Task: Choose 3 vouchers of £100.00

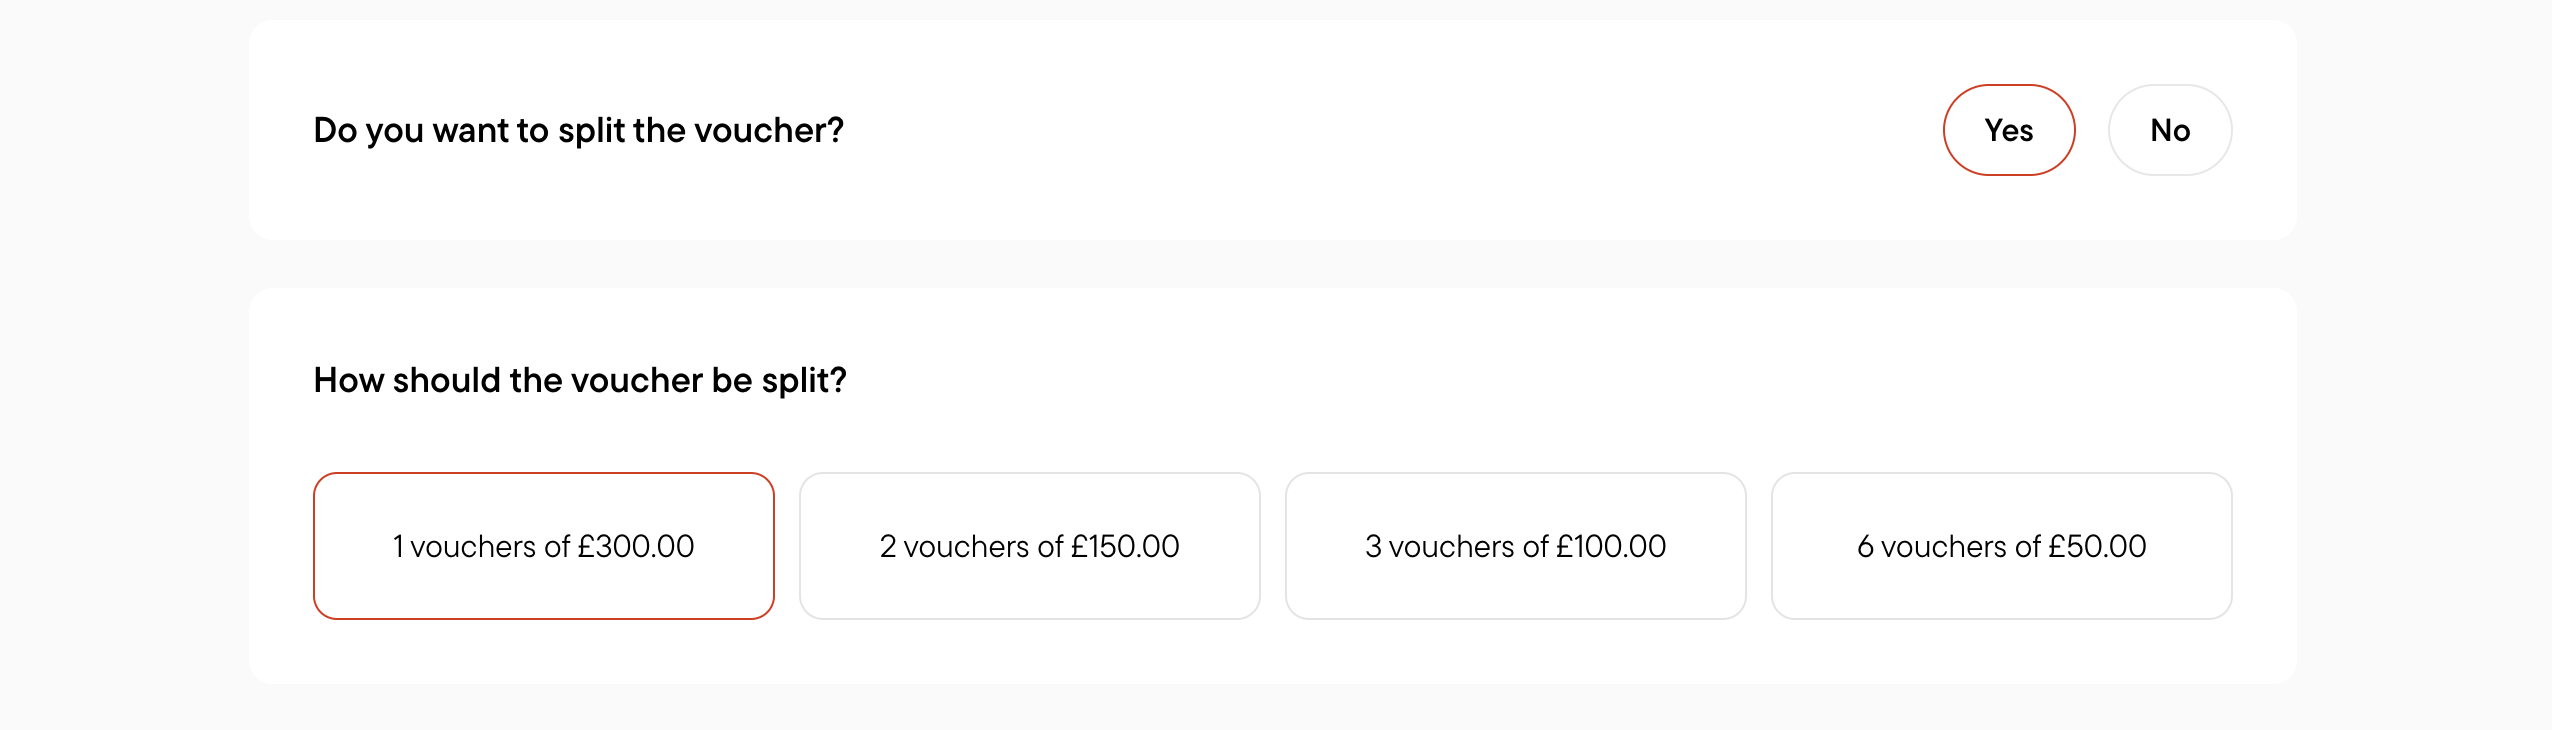Action: pyautogui.click(x=1516, y=546)
